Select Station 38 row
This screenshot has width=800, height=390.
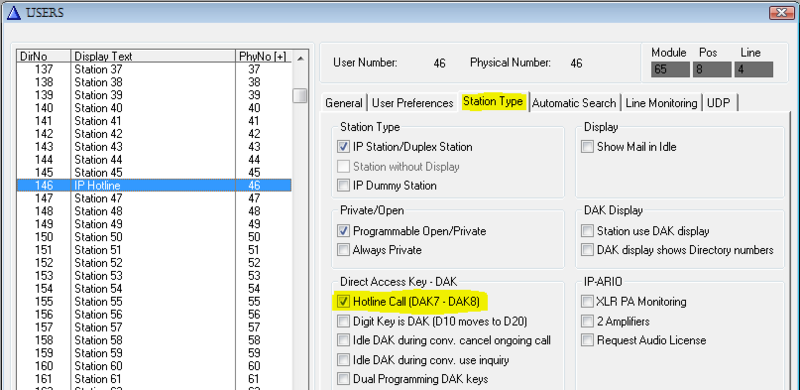coord(154,82)
